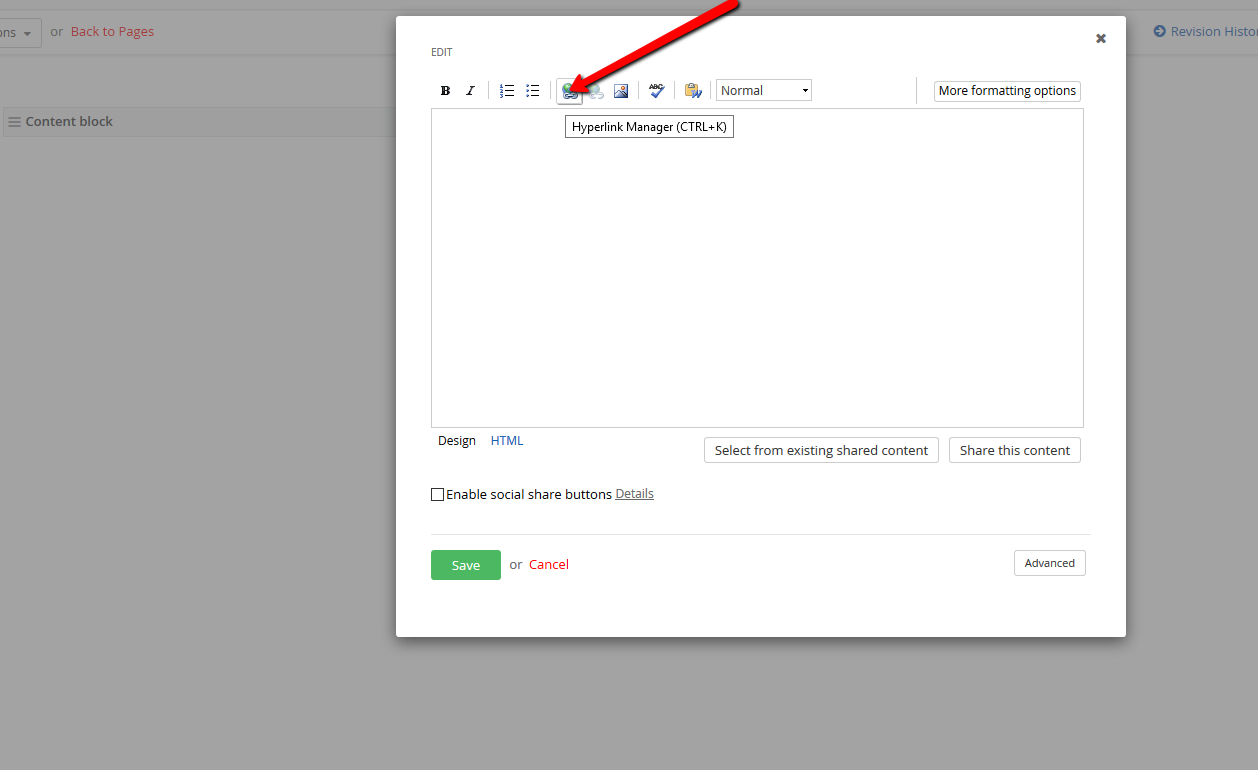
Task: Open the Image Manager
Action: pos(621,90)
